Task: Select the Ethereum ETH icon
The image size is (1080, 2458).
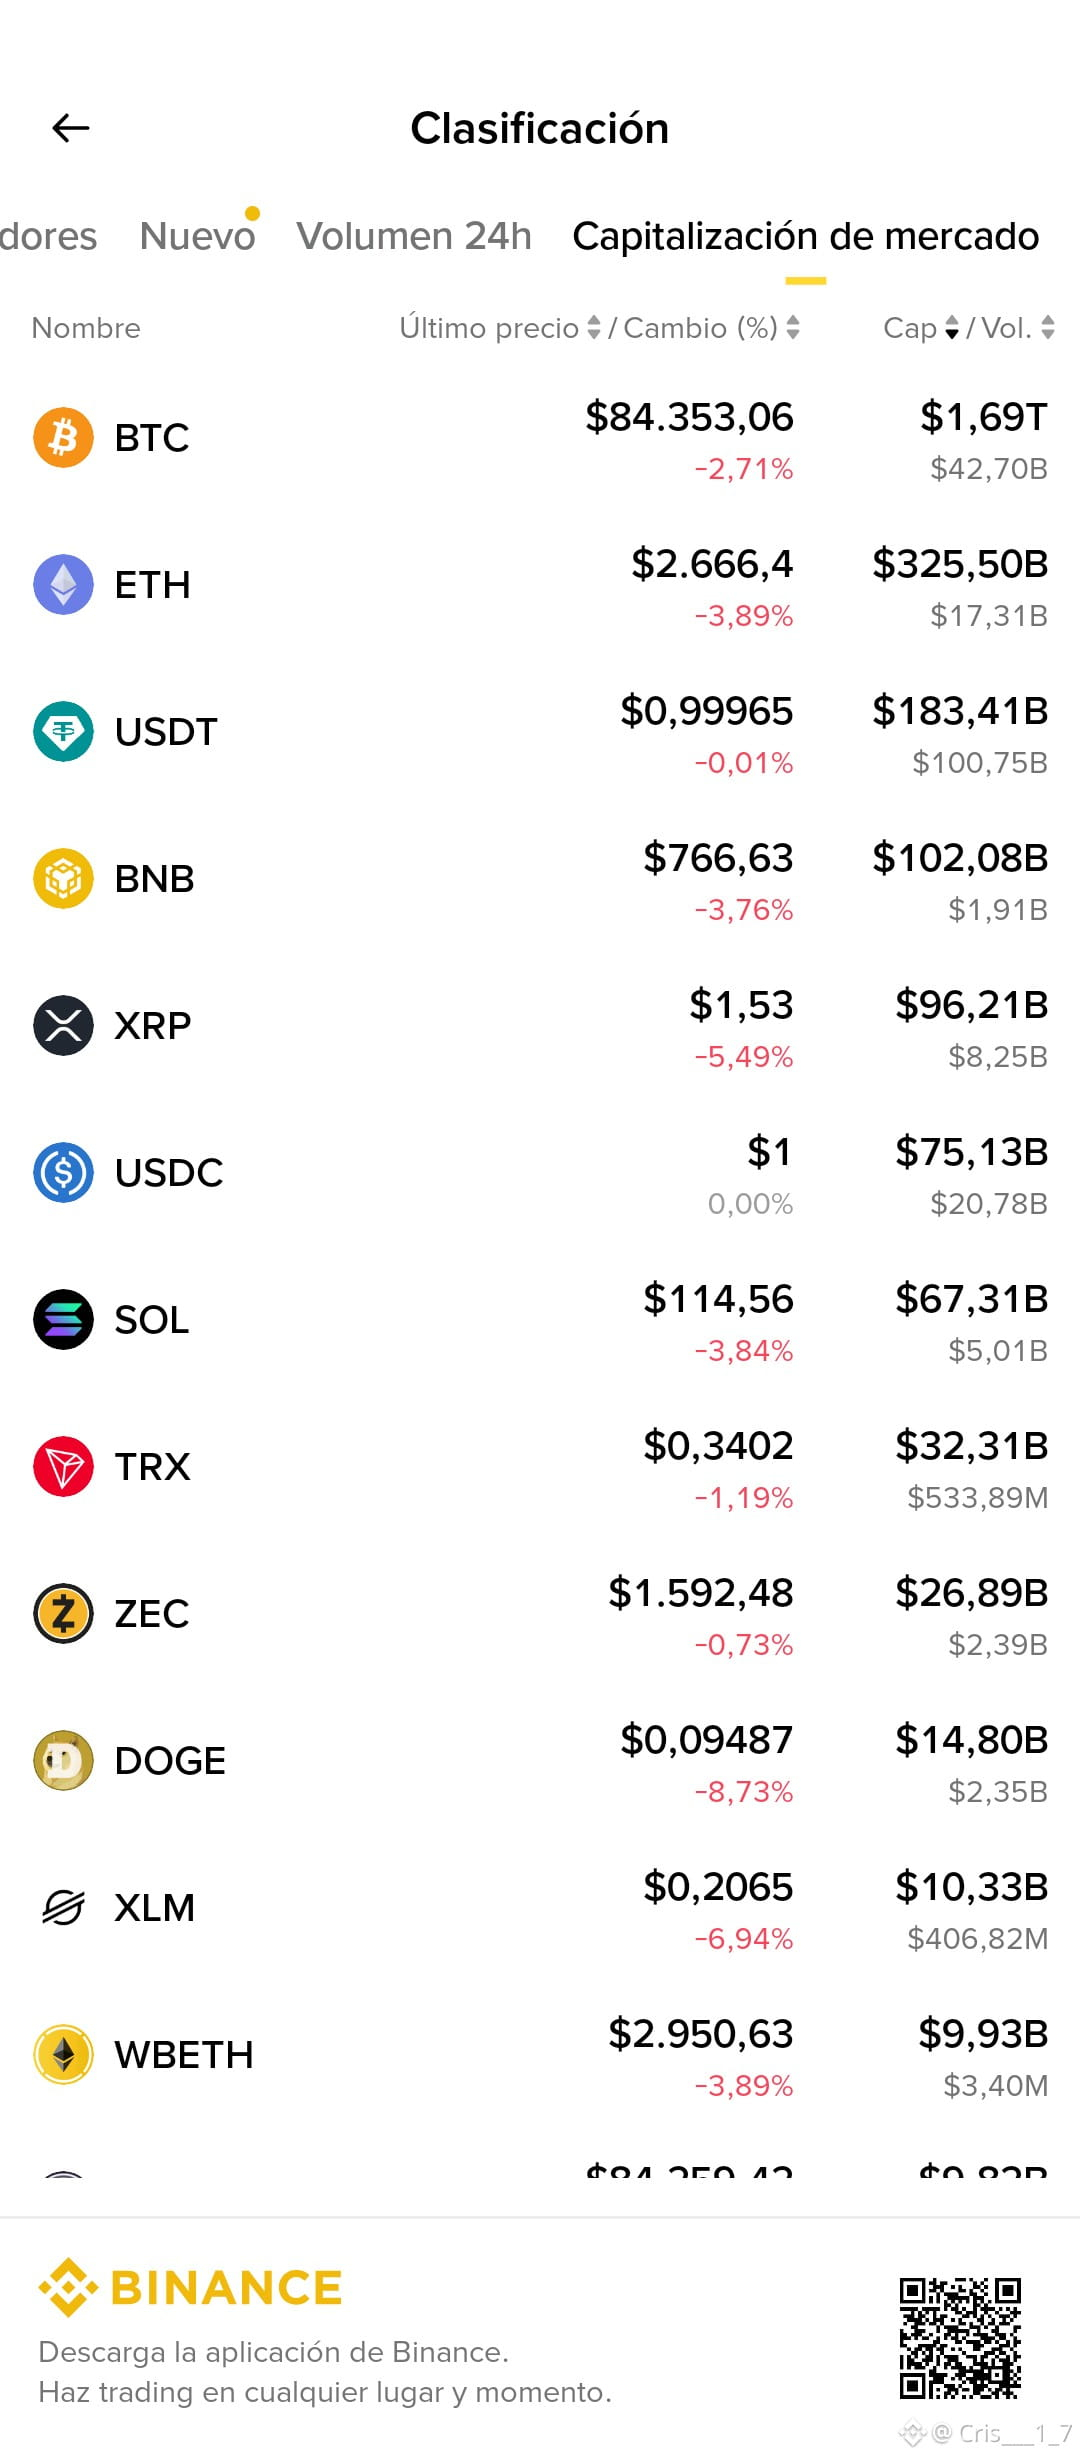Action: 63,584
